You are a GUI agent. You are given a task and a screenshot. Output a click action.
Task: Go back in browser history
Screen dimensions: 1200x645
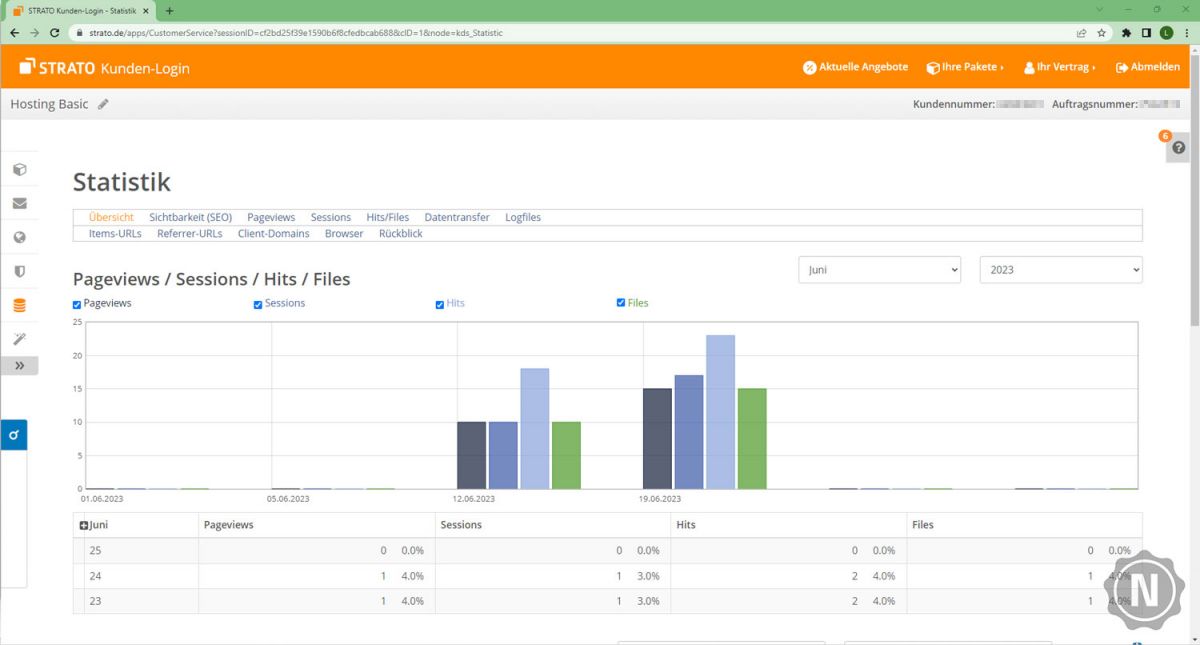pyautogui.click(x=14, y=32)
